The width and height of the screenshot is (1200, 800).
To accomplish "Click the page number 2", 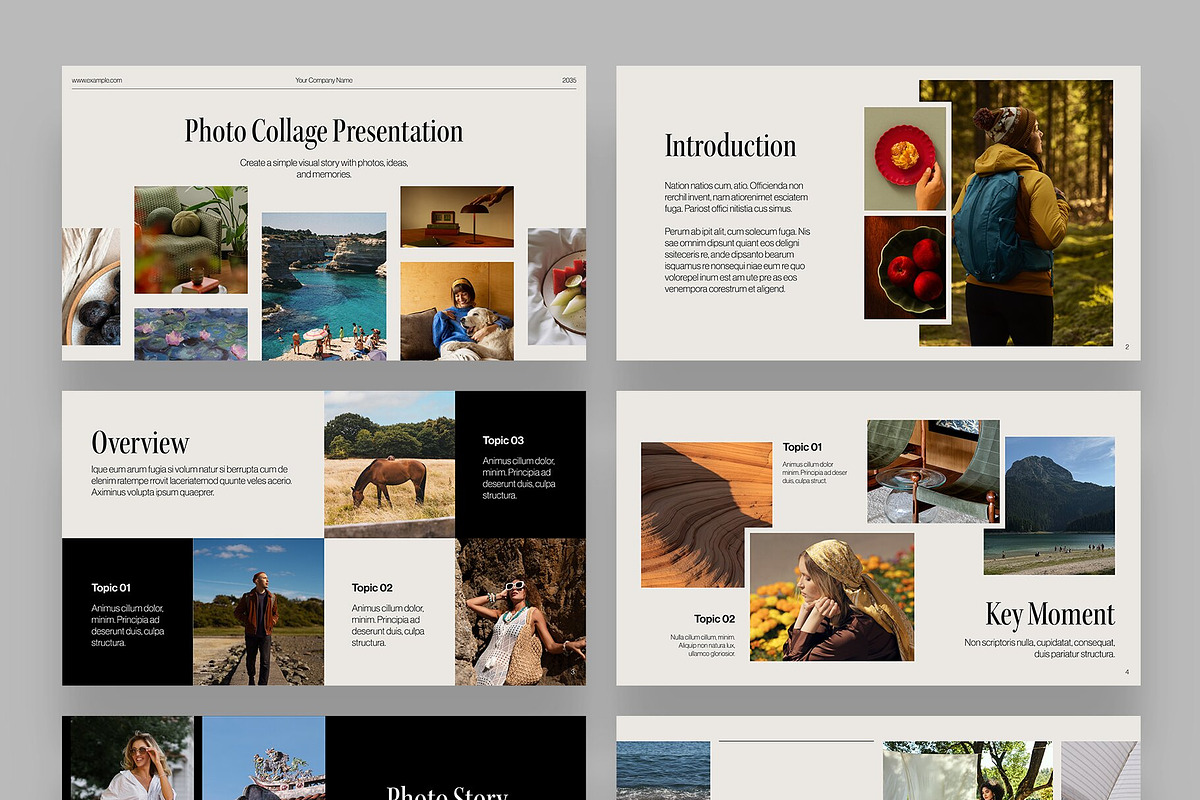I will [1127, 347].
